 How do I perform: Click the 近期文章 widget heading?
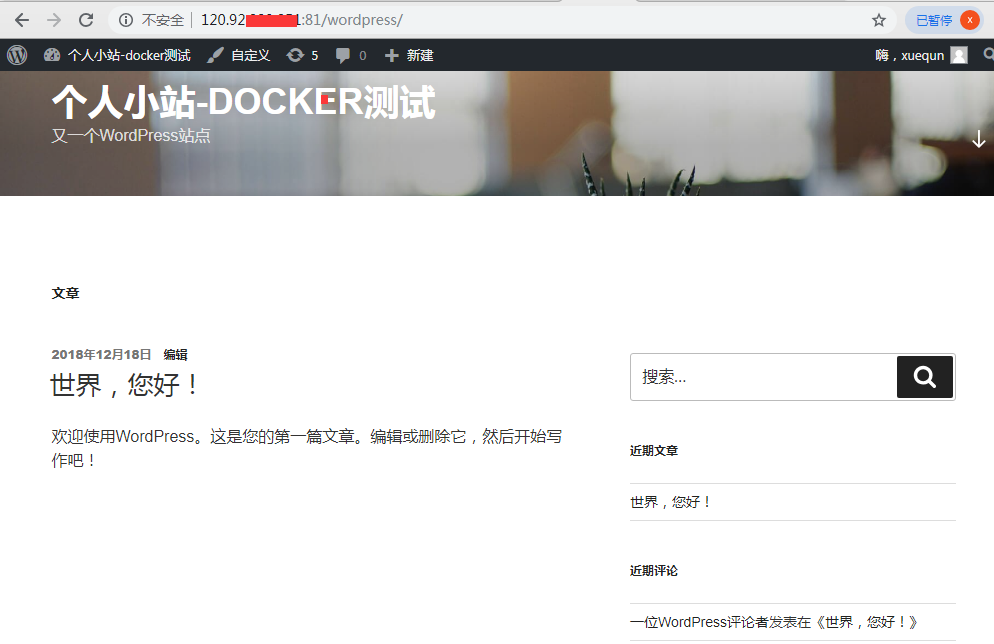[654, 451]
